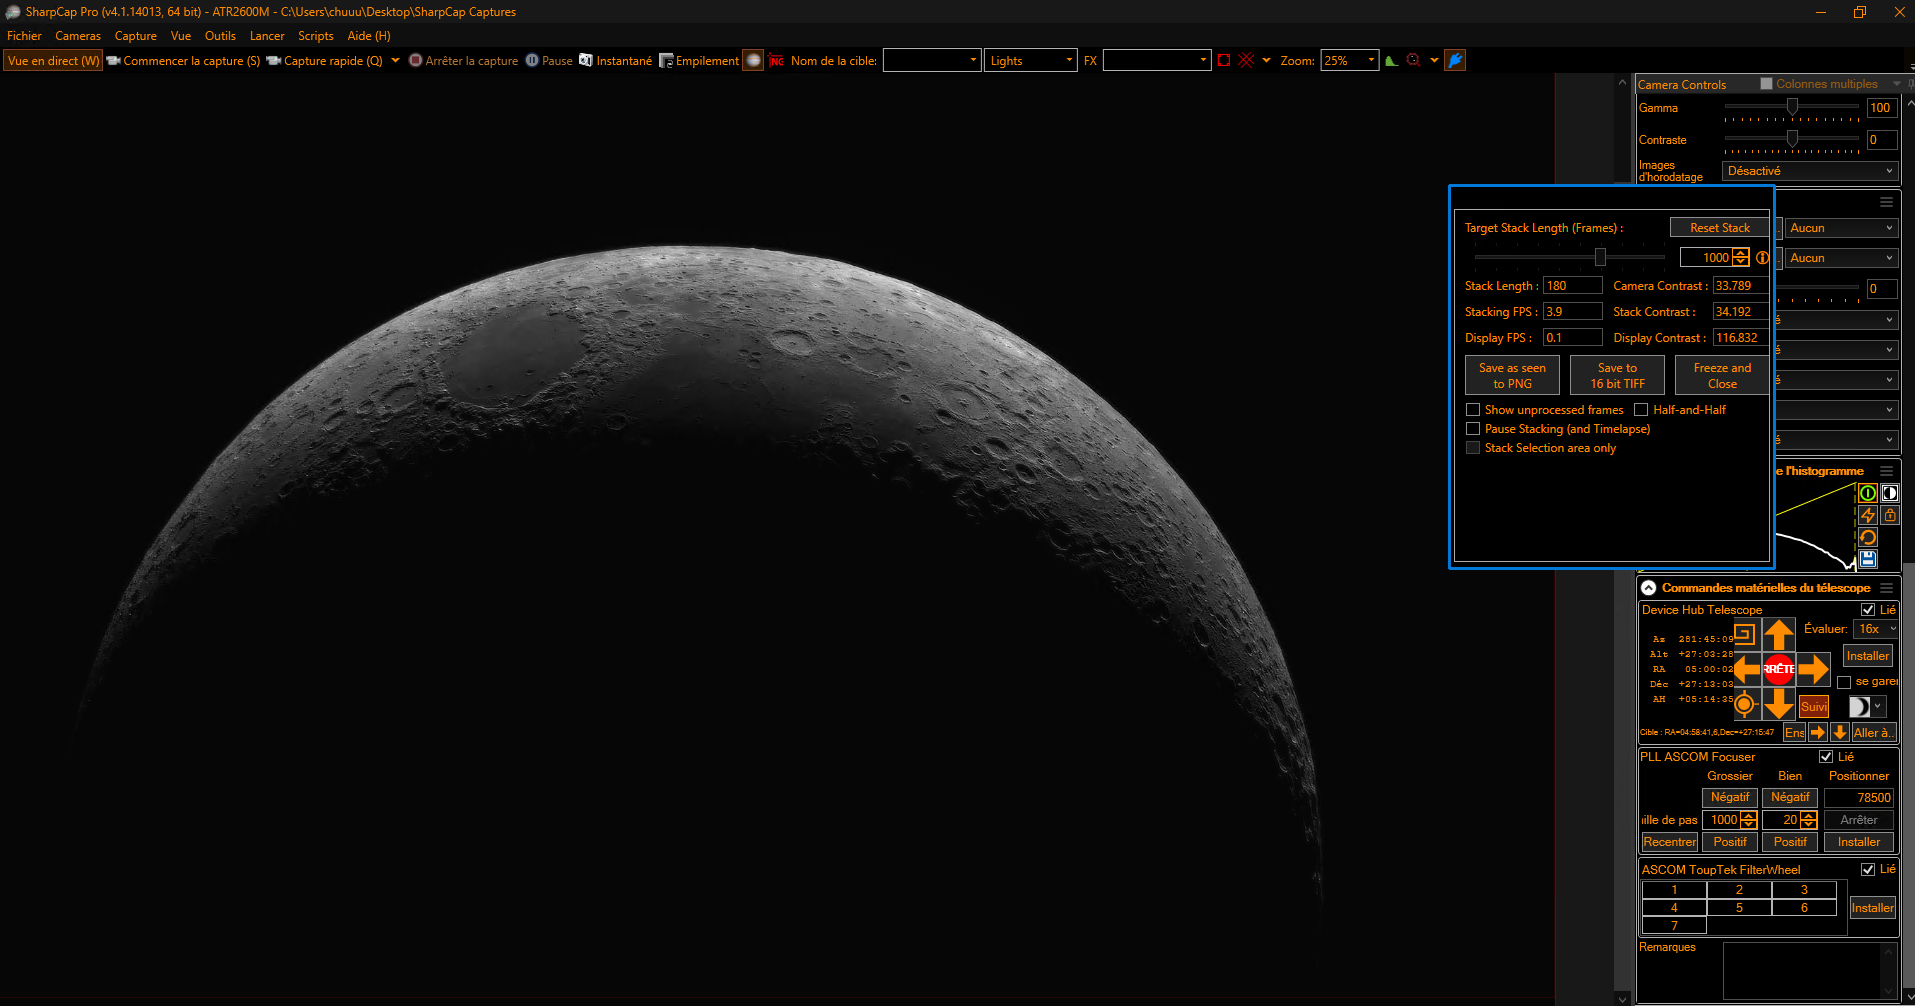Image resolution: width=1915 pixels, height=1006 pixels.
Task: Open the Cameras menu
Action: point(78,36)
